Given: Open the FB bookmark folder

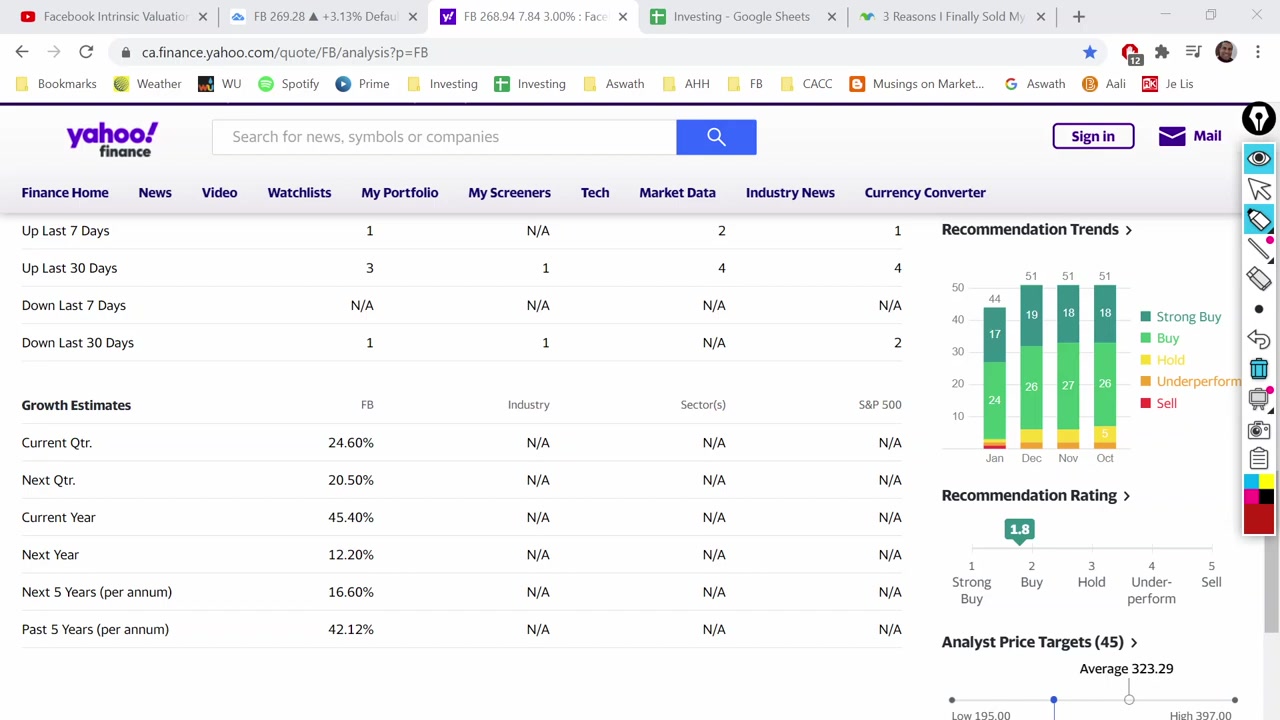Looking at the screenshot, I should [744, 84].
